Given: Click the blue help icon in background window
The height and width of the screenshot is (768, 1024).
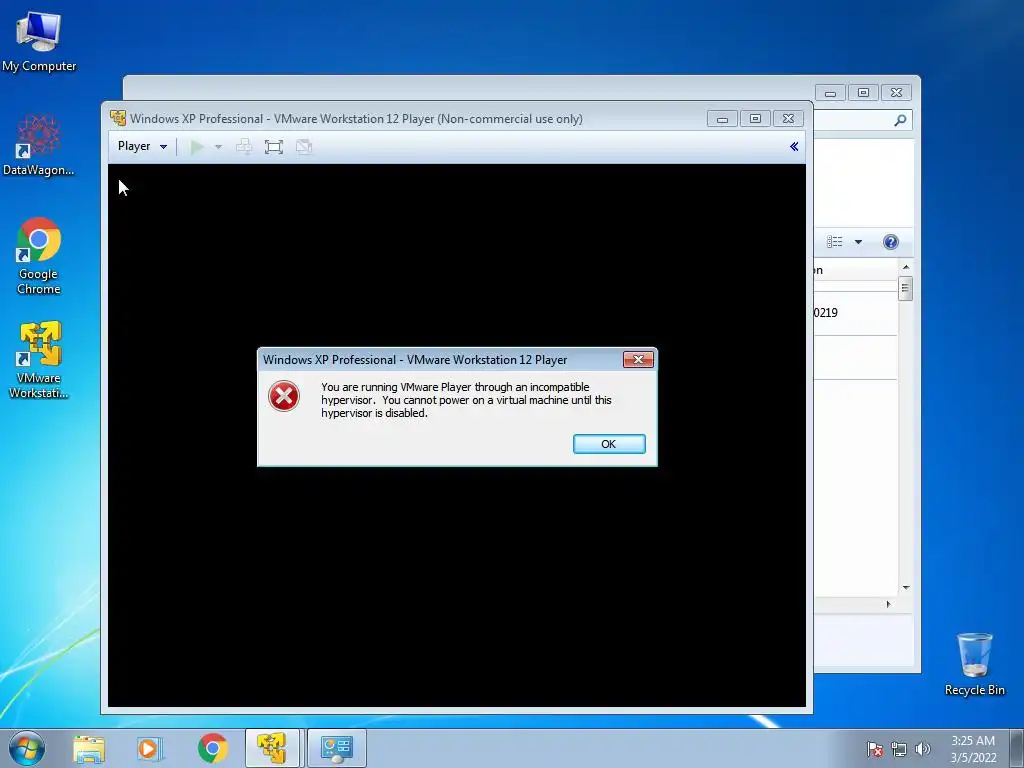Looking at the screenshot, I should 891,242.
